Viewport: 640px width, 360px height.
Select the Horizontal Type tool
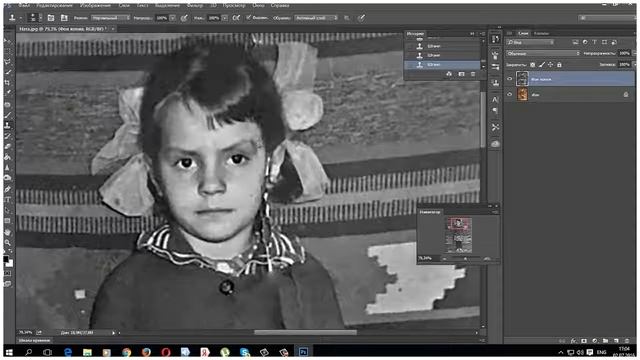(x=7, y=200)
